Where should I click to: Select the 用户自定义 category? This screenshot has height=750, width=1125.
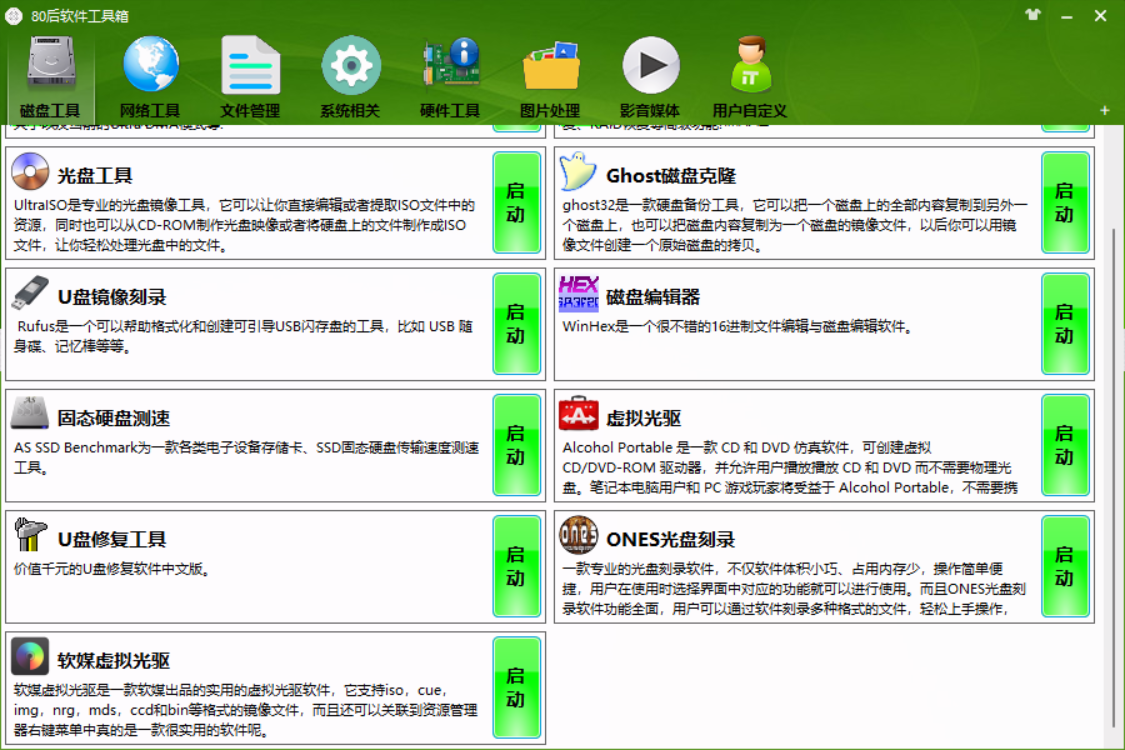750,75
